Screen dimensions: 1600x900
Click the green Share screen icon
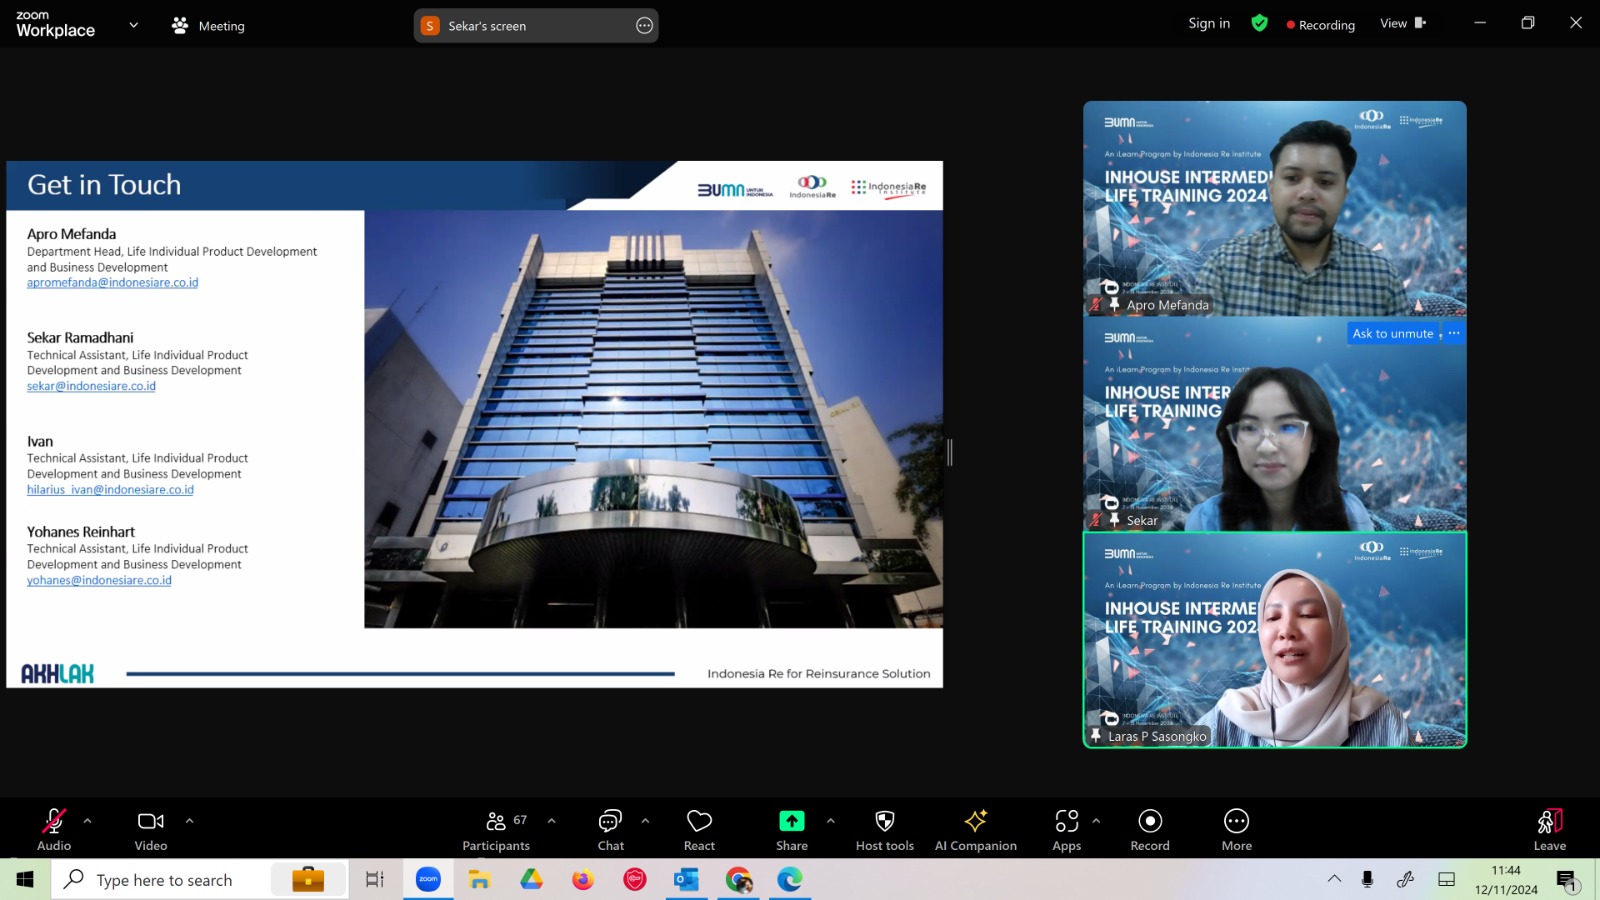pos(791,821)
